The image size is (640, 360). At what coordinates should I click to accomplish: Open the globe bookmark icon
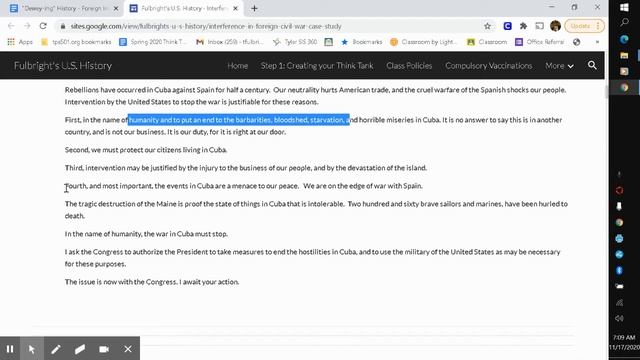[x=576, y=42]
